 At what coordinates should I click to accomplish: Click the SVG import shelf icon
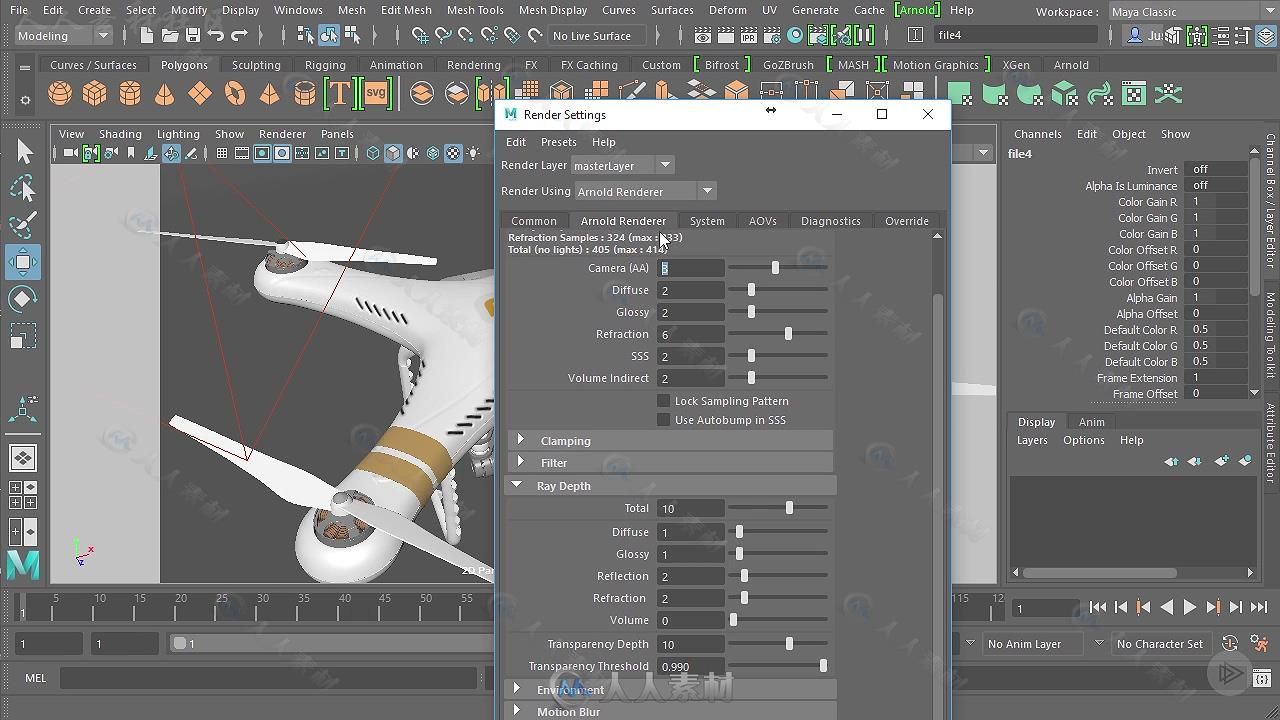(x=376, y=94)
